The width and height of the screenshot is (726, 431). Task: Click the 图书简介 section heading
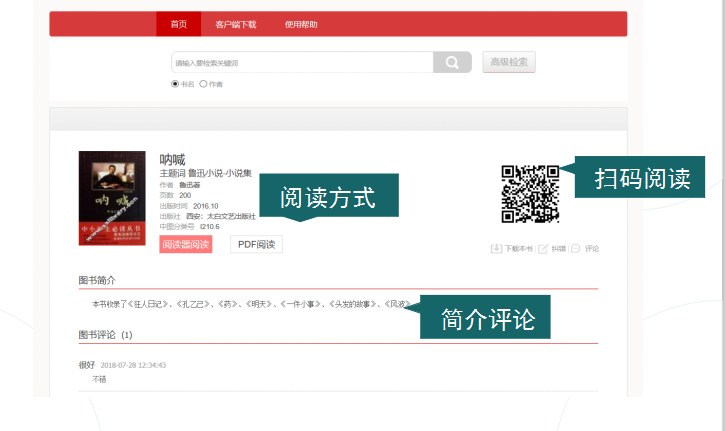pos(98,280)
